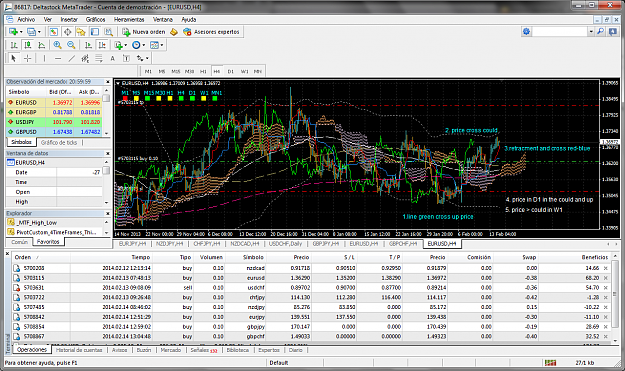Expand the new chart dropdown arrow
This screenshot has height=371, width=625.
coord(21,31)
